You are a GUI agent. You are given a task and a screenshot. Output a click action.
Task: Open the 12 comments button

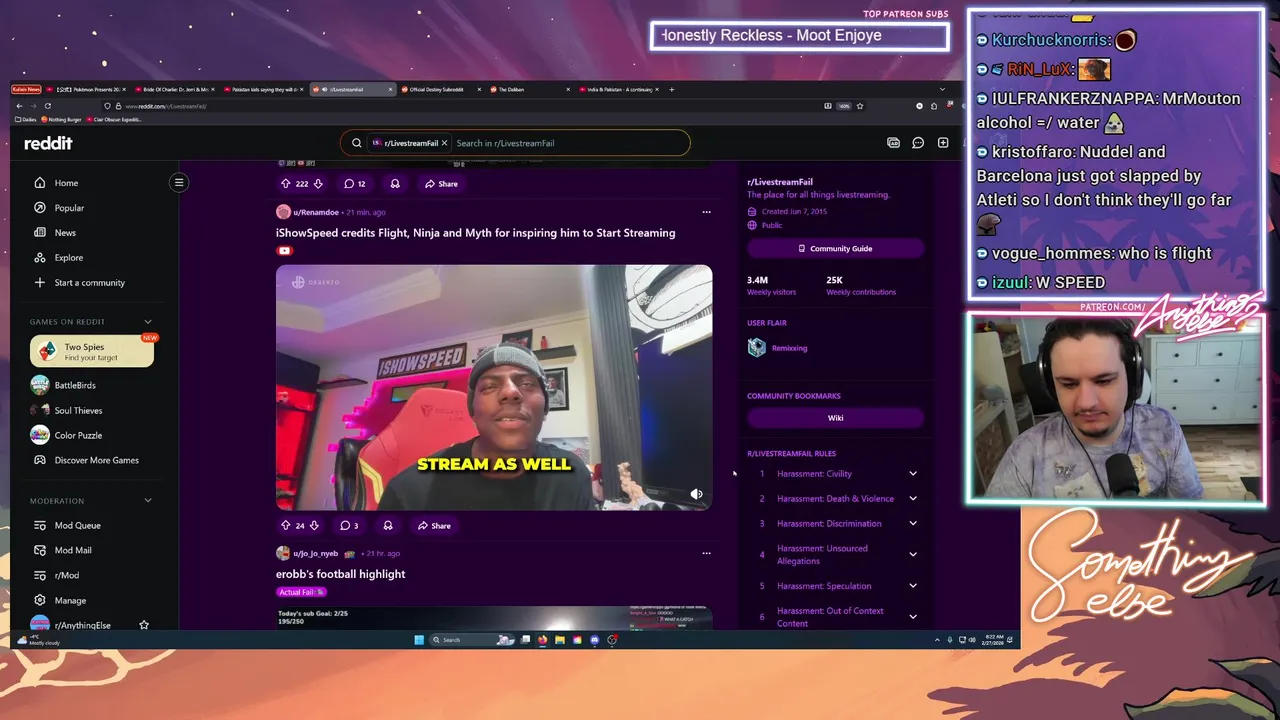tap(354, 184)
